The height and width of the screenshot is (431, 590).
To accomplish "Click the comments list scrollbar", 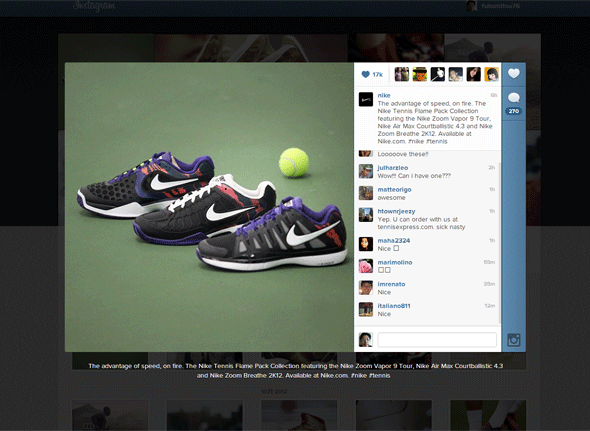I will 500,243.
